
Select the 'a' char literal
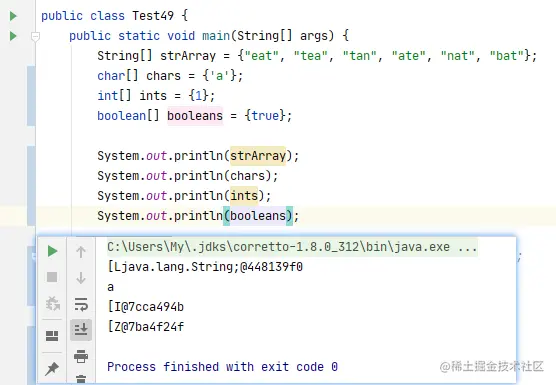point(219,76)
